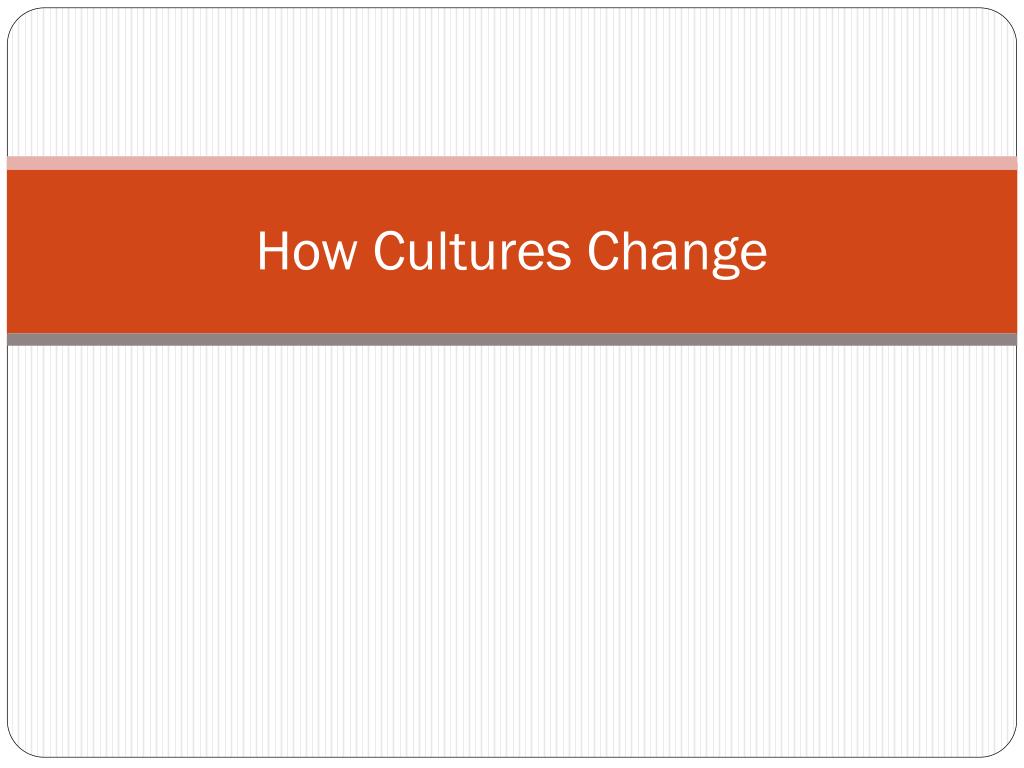Click the orange banner right of title
This screenshot has width=1024, height=768.
[x=892, y=251]
